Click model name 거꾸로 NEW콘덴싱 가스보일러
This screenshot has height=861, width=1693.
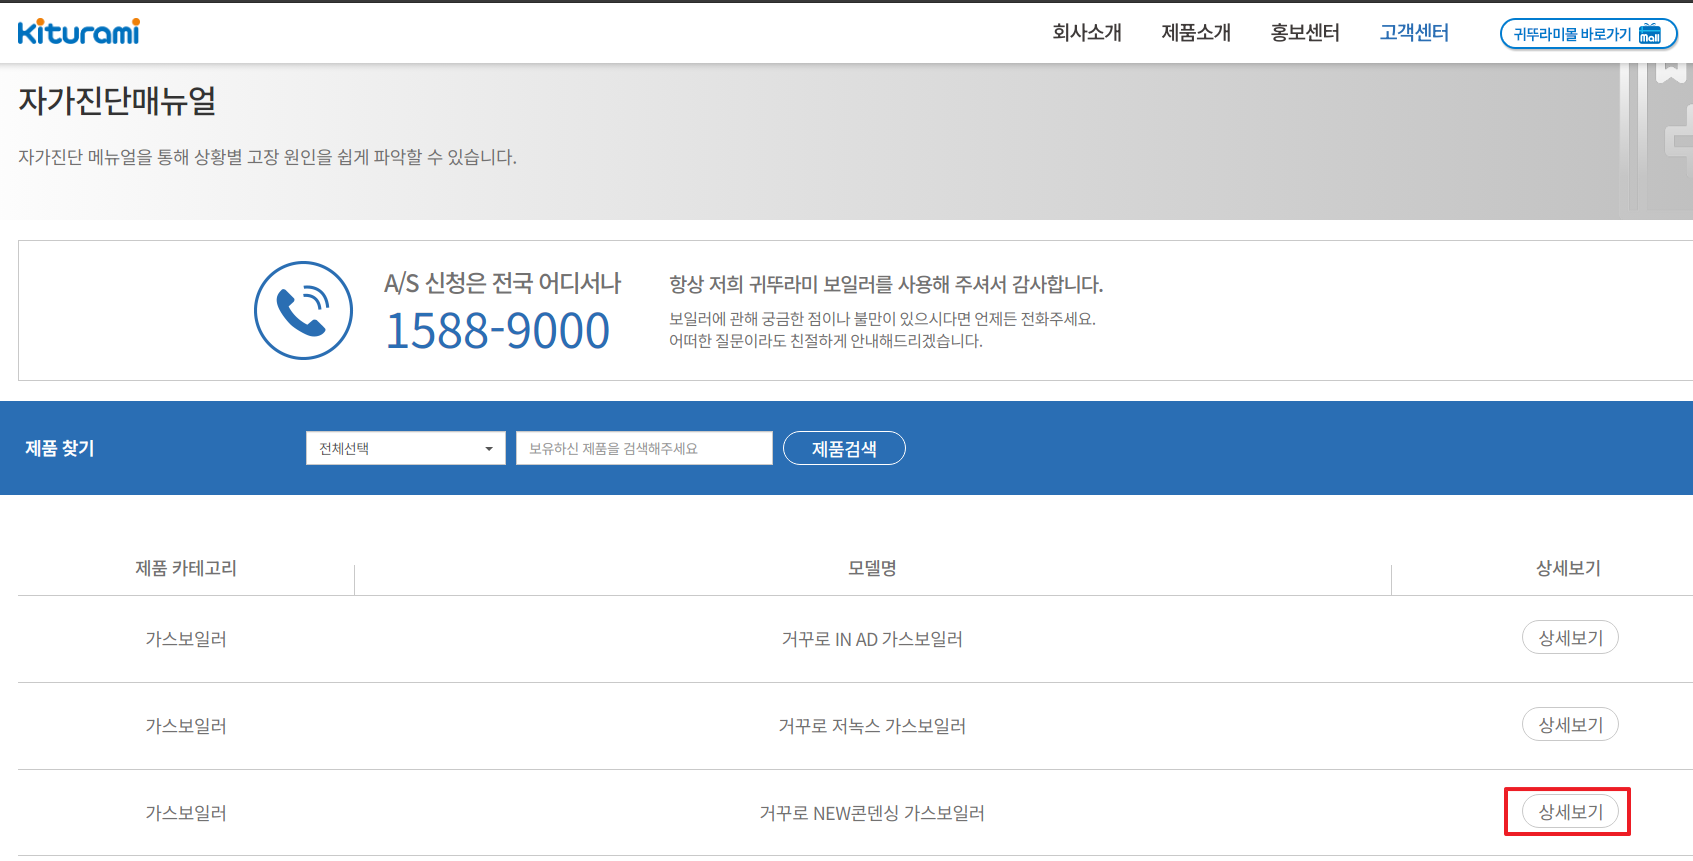872,813
